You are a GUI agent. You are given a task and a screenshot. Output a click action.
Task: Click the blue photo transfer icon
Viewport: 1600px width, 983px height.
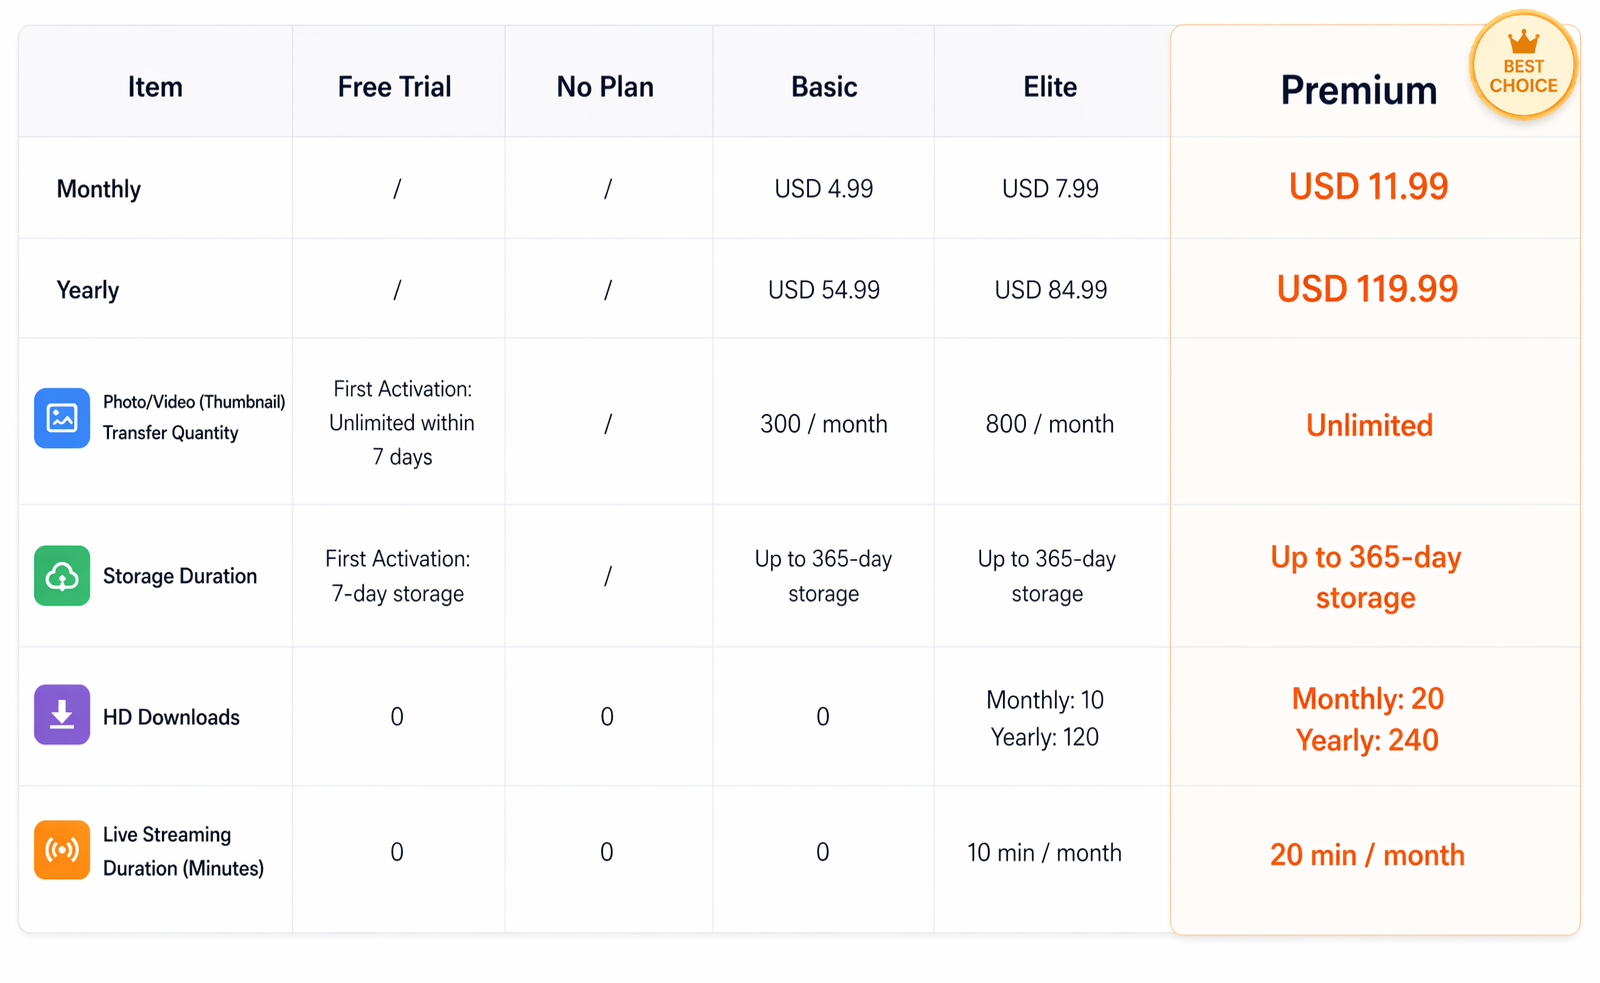[62, 417]
